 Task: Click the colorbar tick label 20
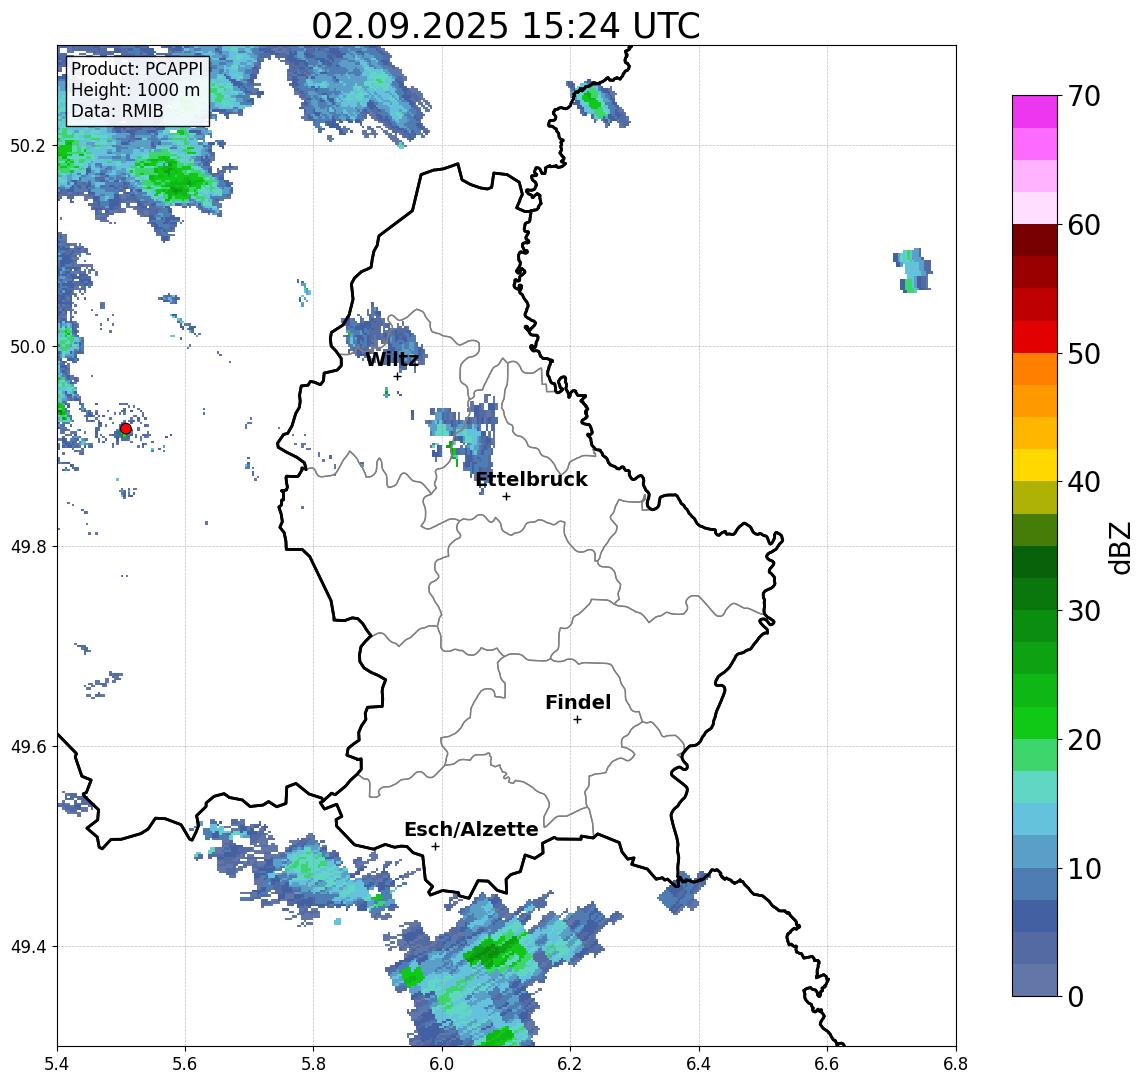[x=1084, y=740]
